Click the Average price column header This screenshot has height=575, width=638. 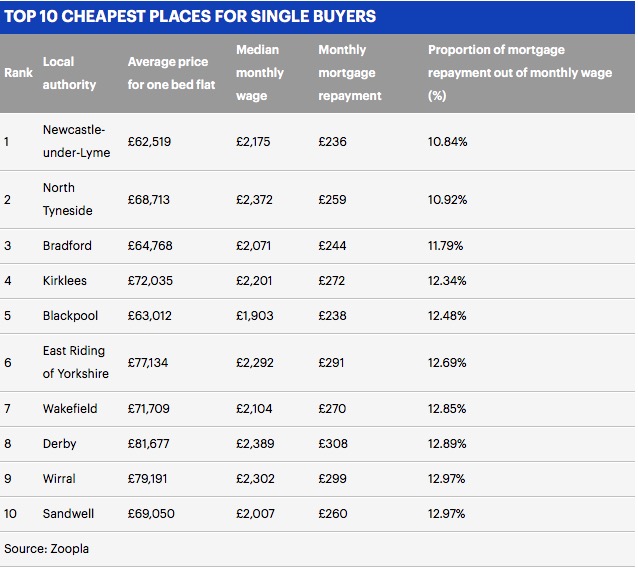click(x=171, y=73)
